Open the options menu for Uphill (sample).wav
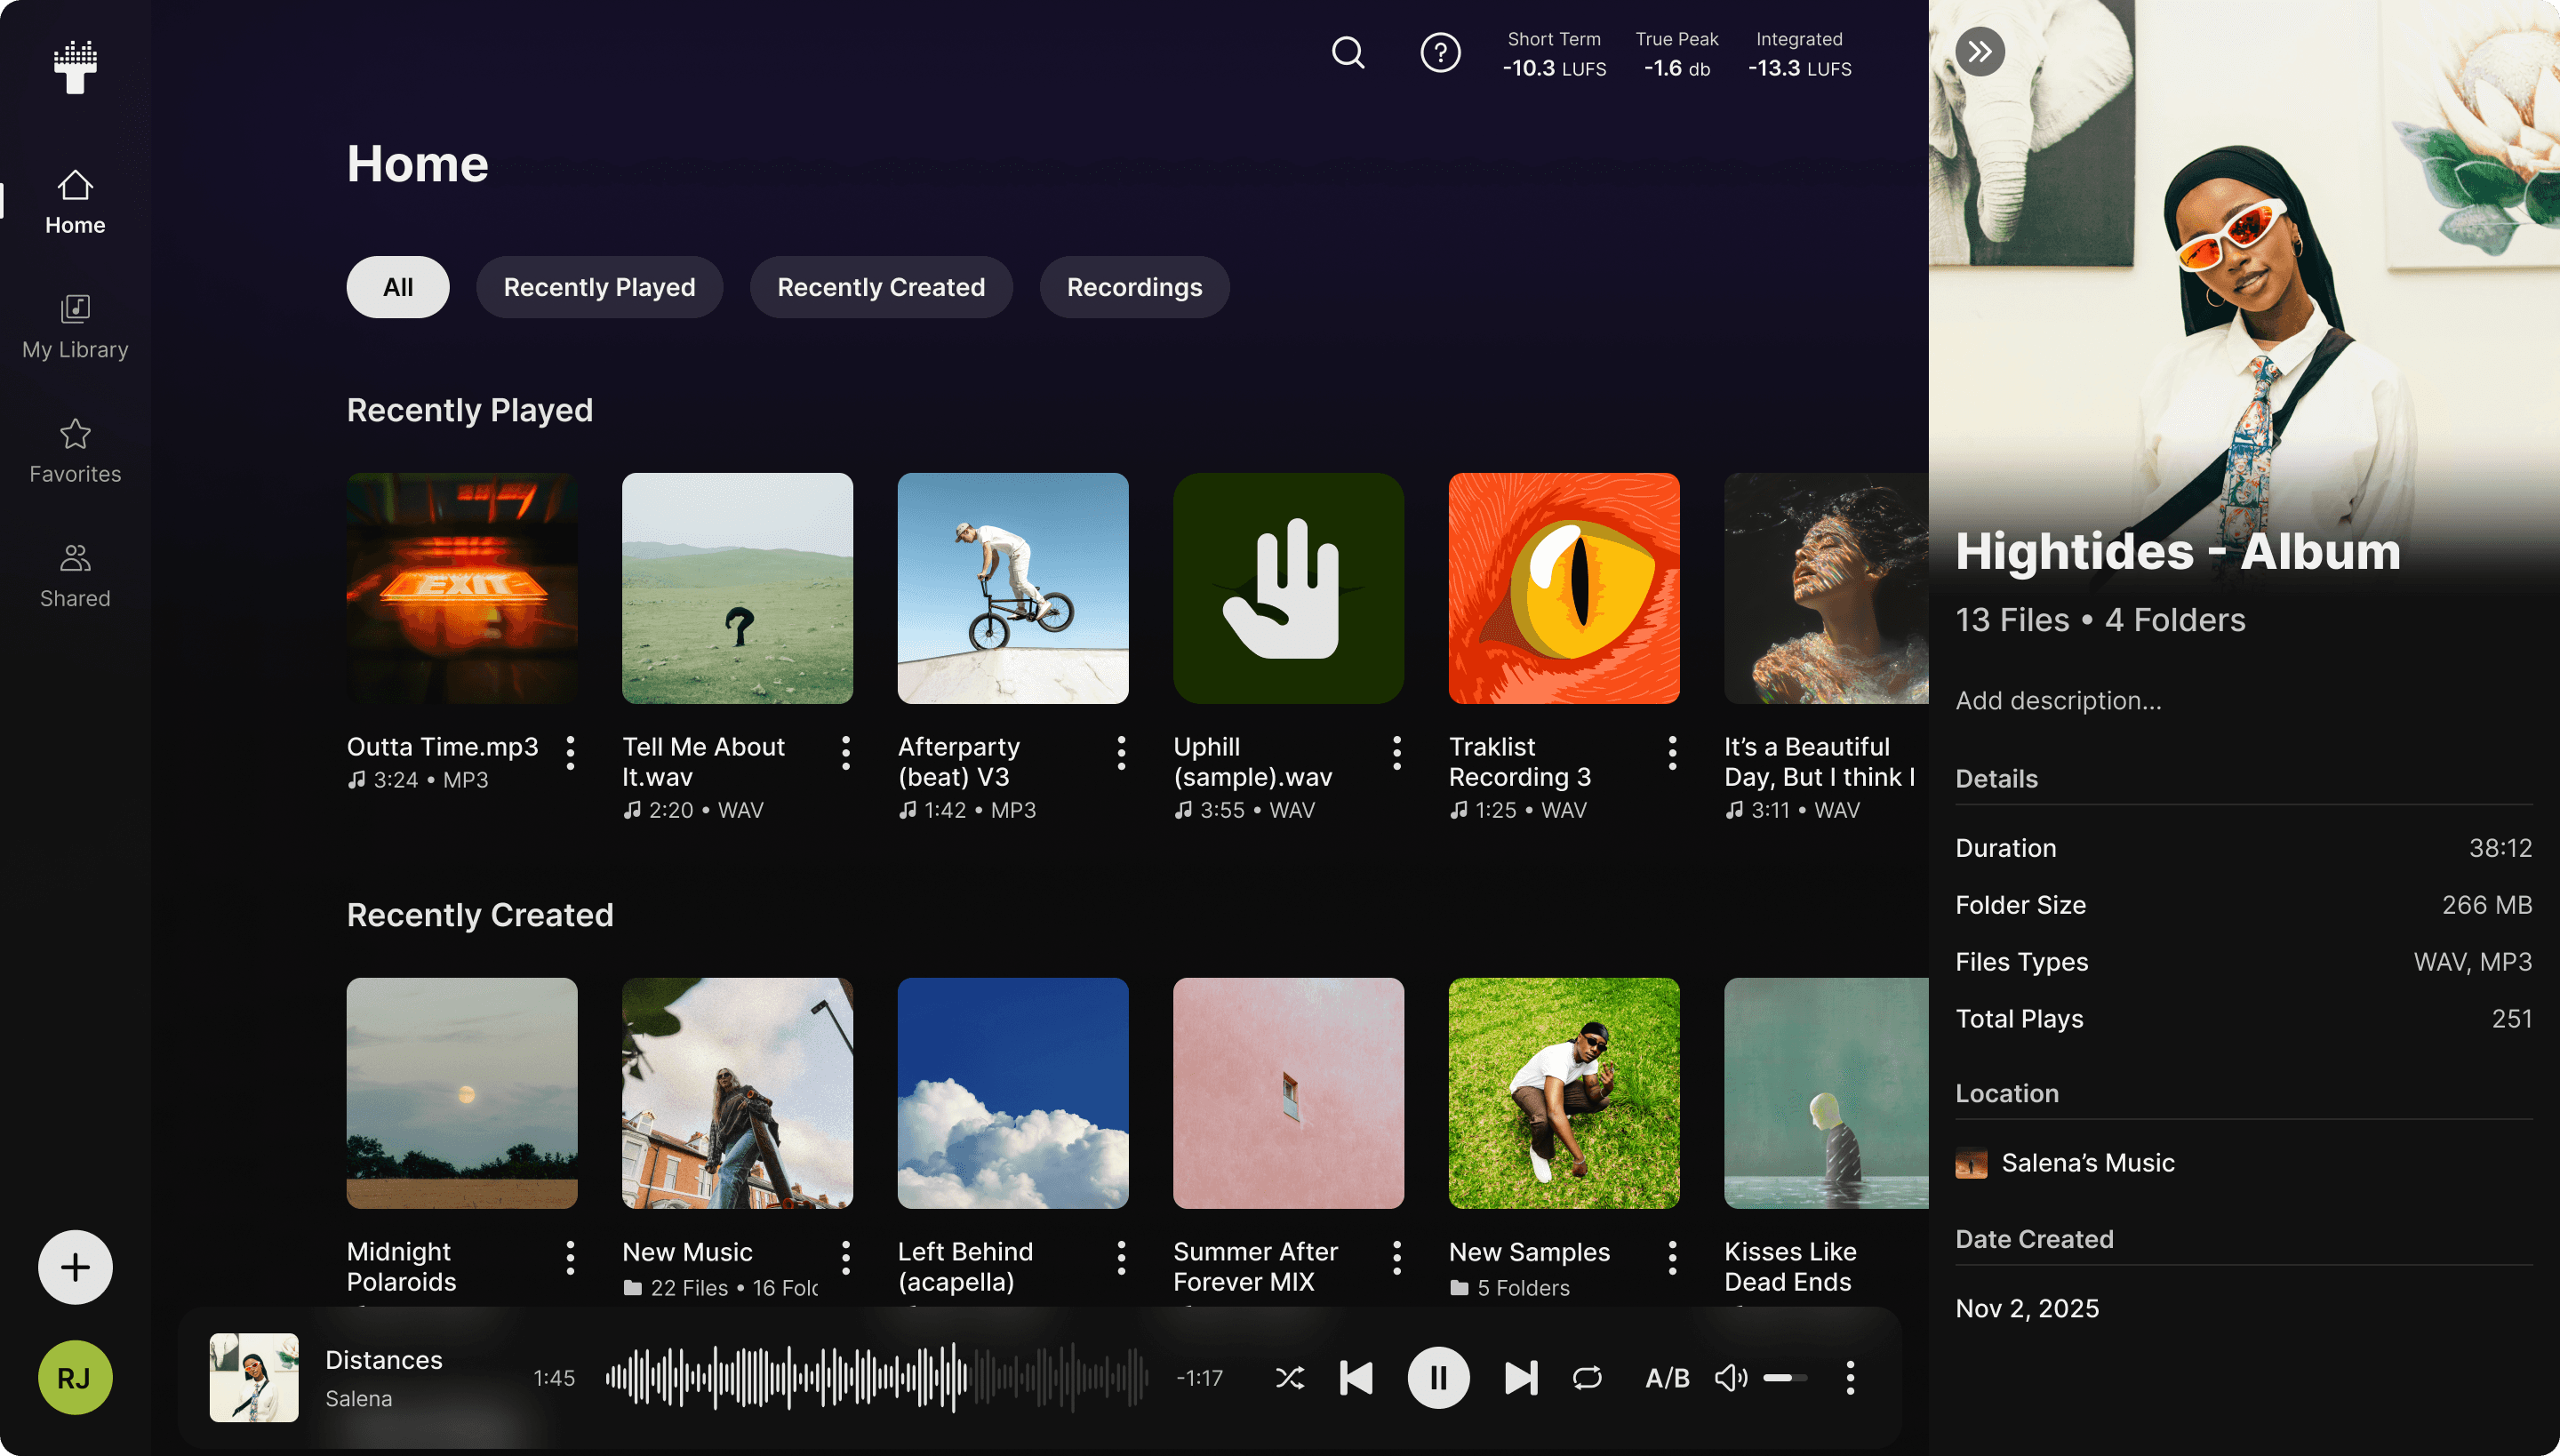Screen dimensions: 2560x1456 (x=1396, y=752)
